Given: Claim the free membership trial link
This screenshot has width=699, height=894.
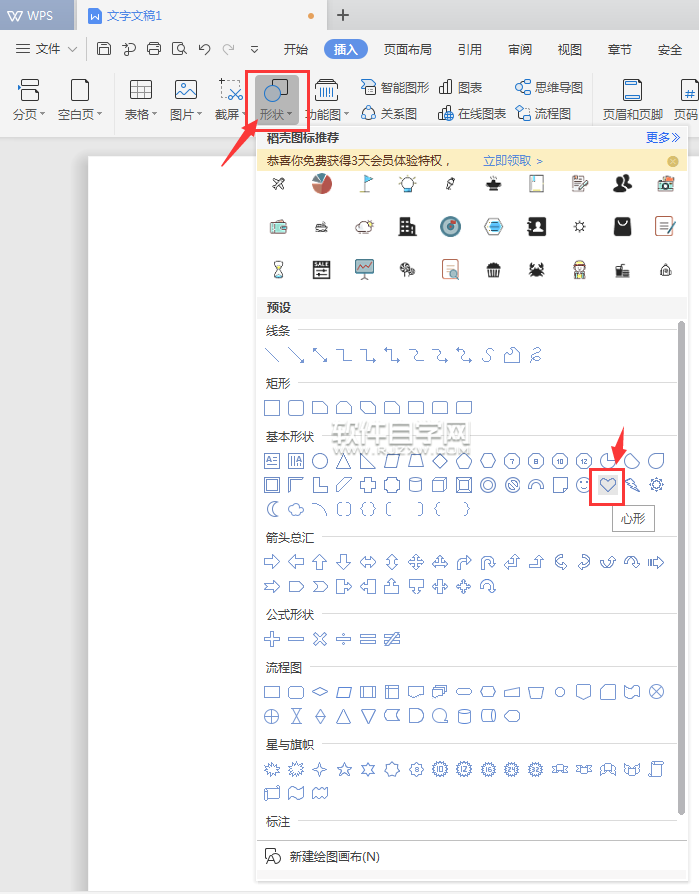Looking at the screenshot, I should pos(513,161).
